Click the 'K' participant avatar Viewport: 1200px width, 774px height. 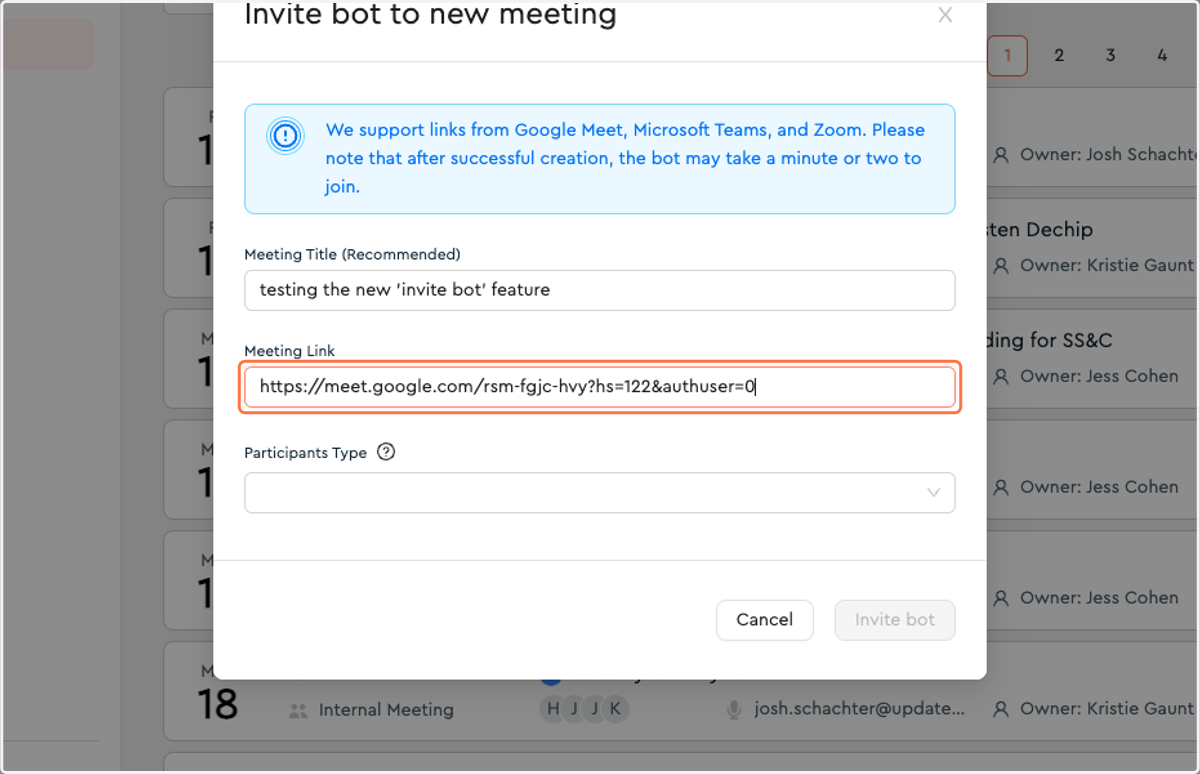615,709
